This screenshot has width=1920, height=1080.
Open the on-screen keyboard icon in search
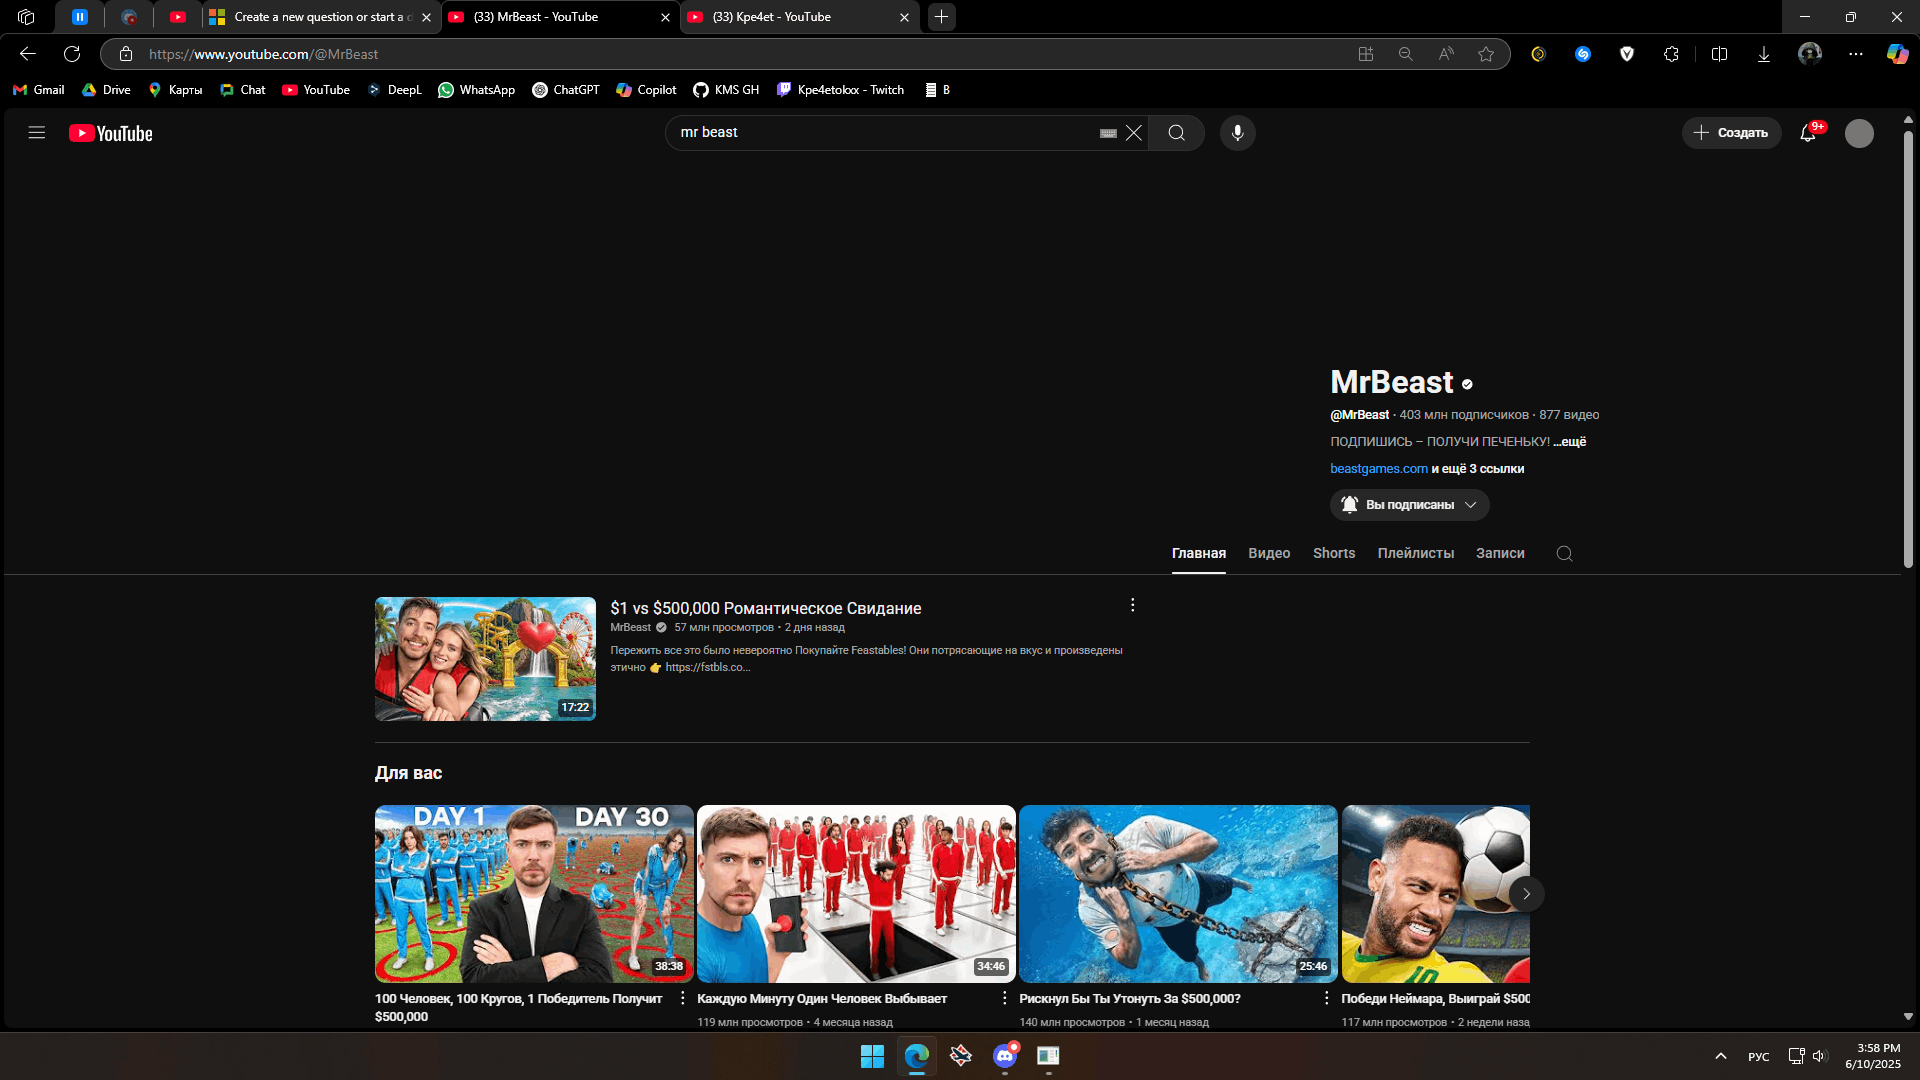[x=1108, y=133]
